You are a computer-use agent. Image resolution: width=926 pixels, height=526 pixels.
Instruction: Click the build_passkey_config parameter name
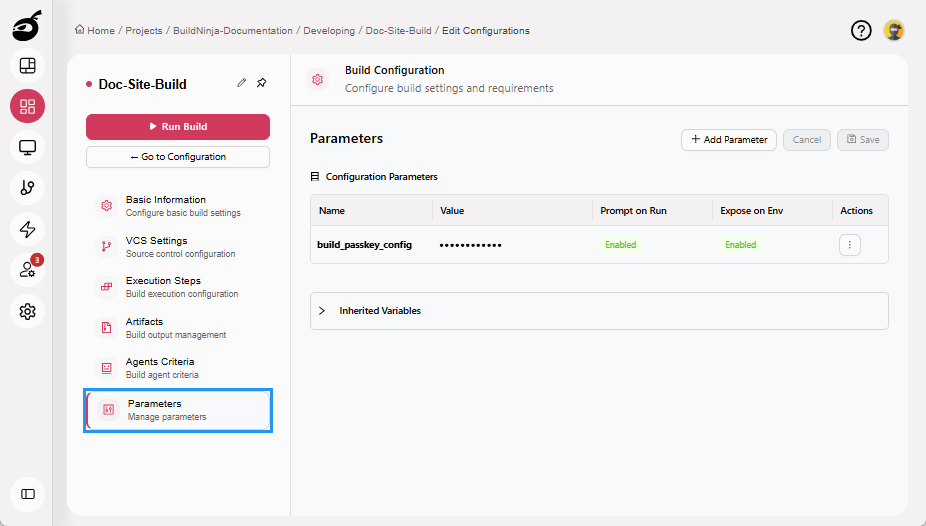[x=364, y=244]
